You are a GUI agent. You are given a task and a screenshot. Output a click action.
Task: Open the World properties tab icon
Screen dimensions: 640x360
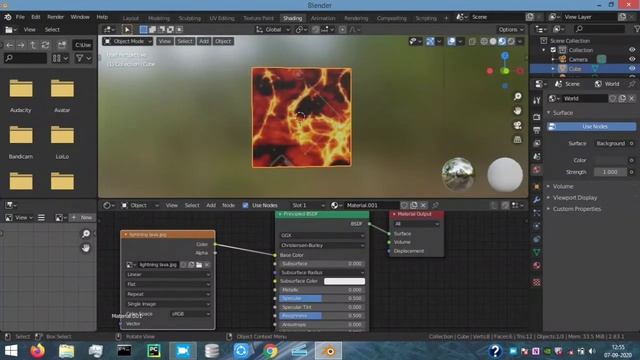(x=537, y=170)
